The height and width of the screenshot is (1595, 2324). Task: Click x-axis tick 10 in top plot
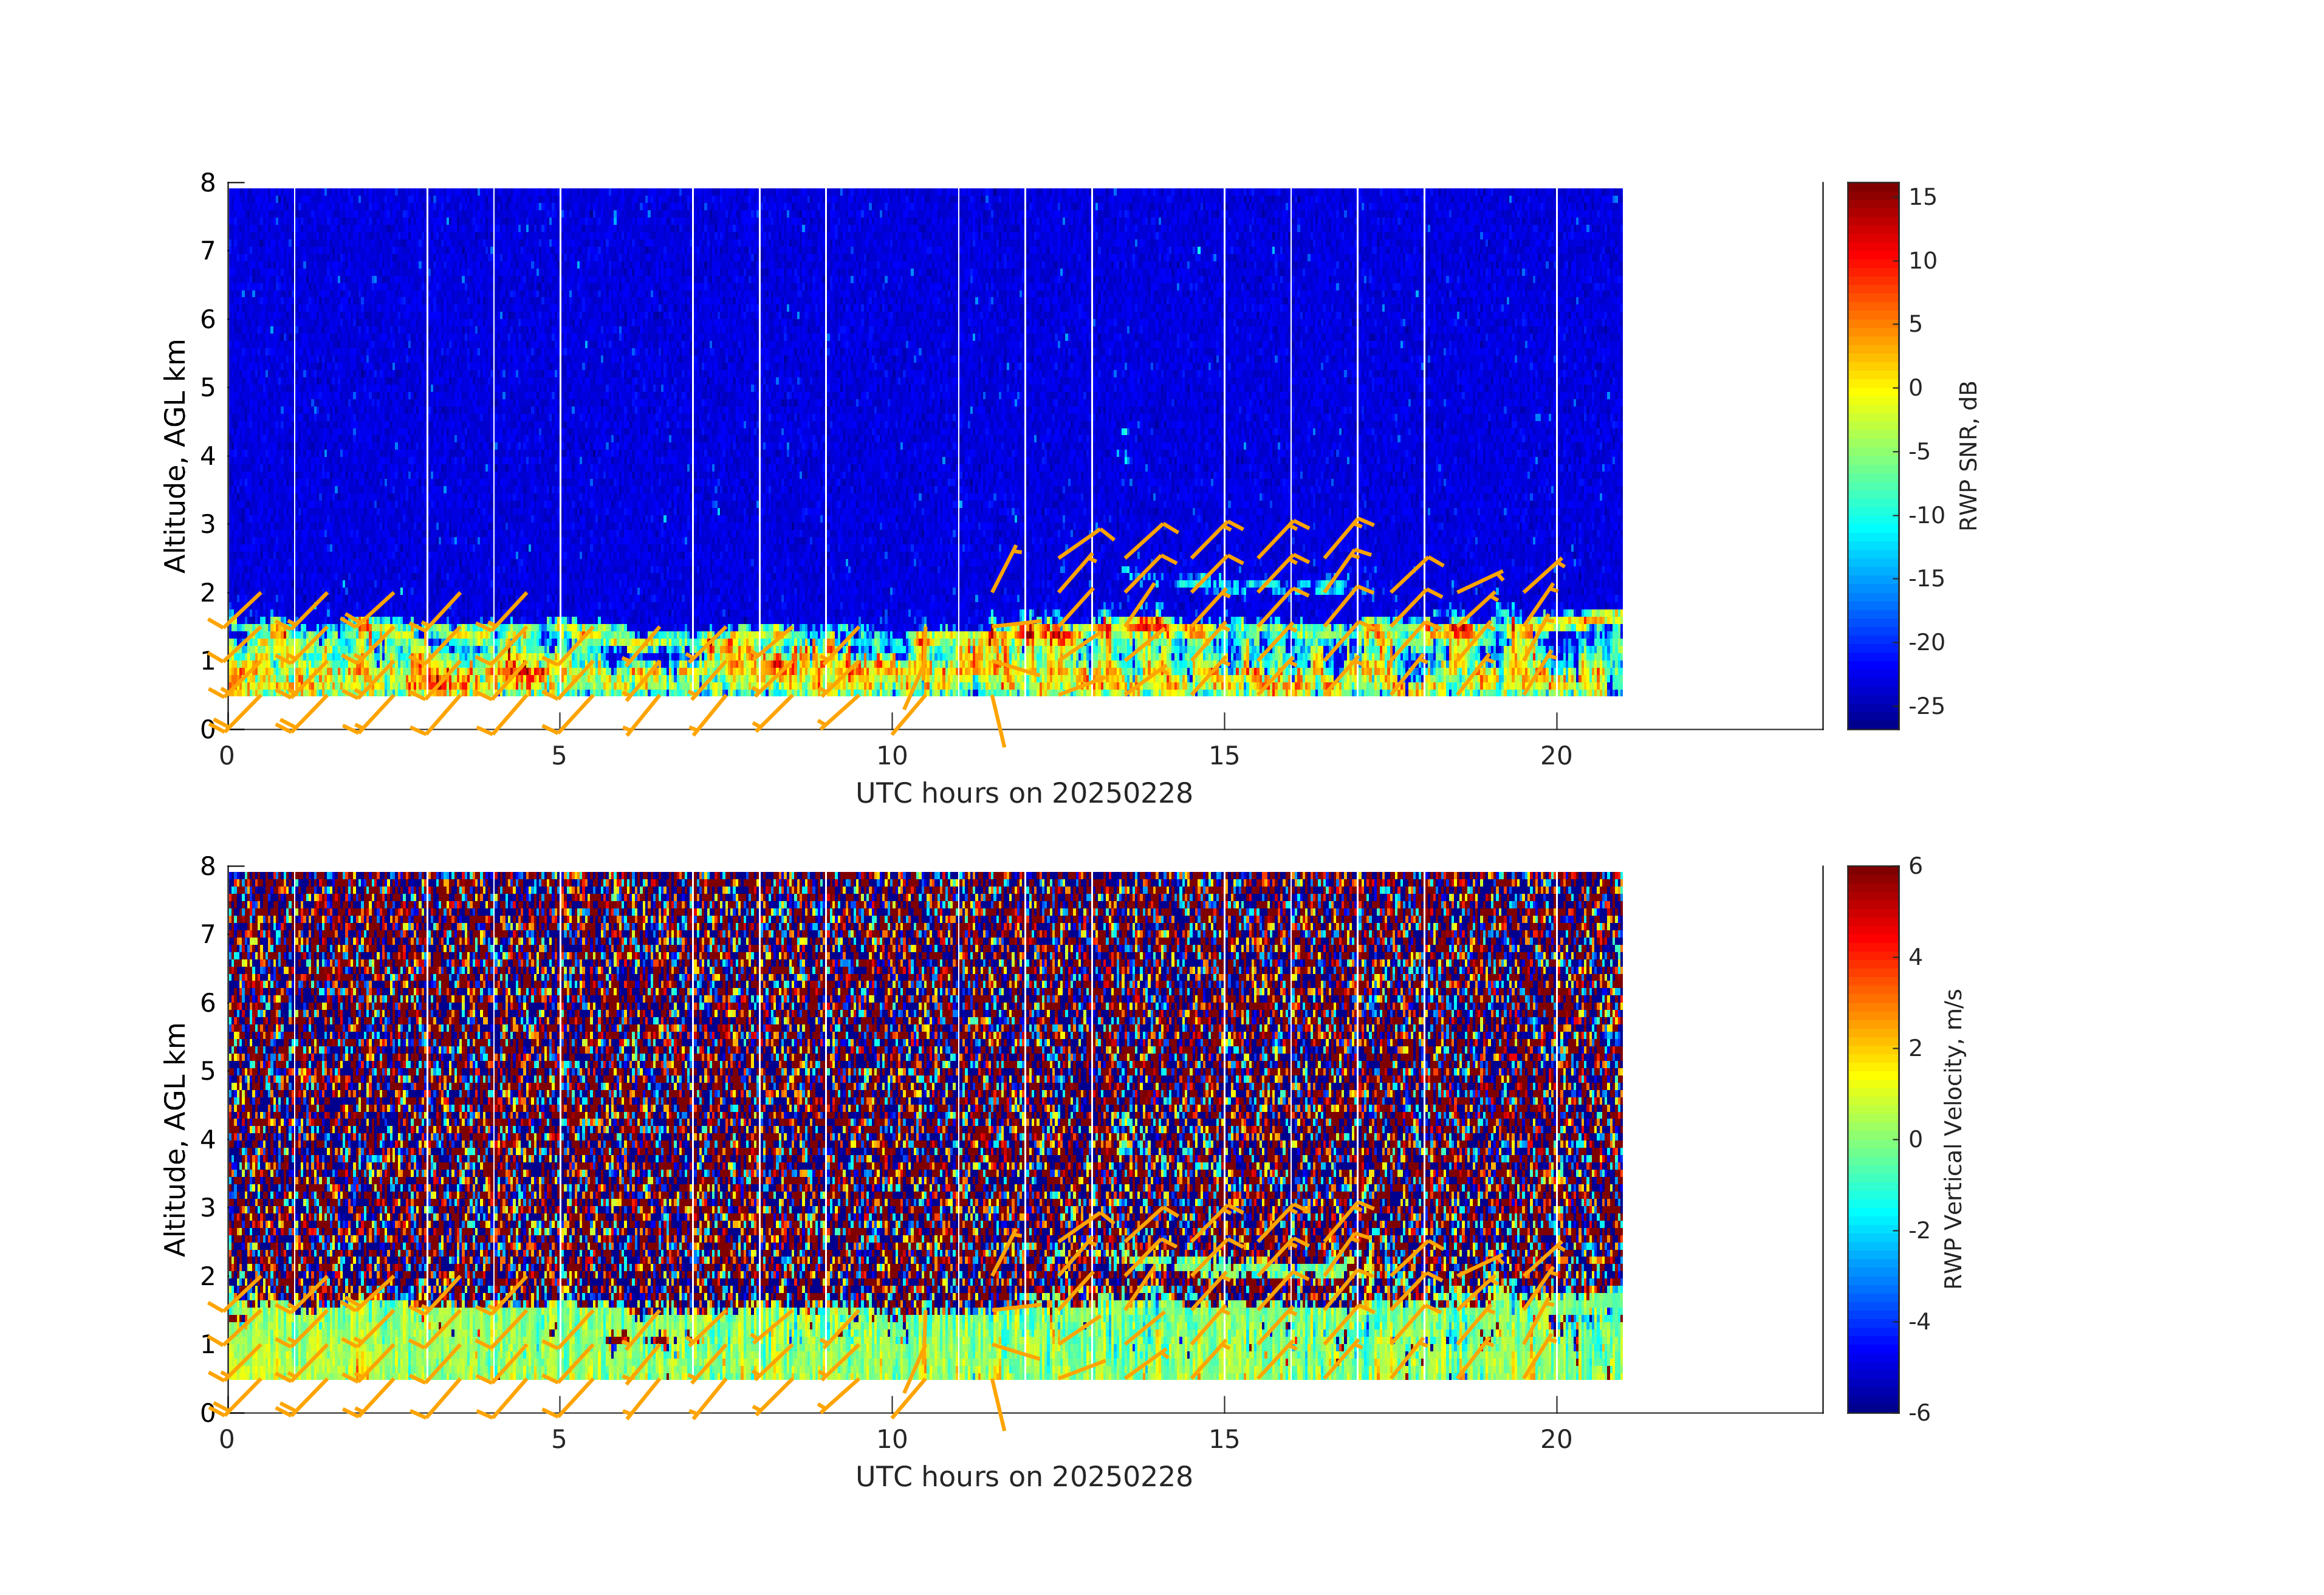coord(891,756)
